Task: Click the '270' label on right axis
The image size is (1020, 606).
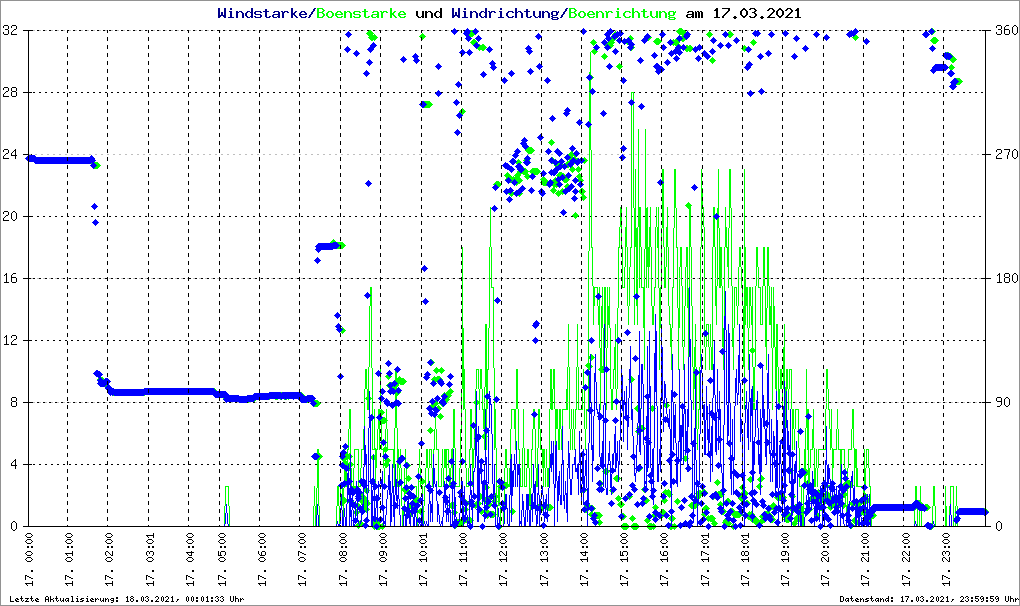Action: pos(1004,155)
